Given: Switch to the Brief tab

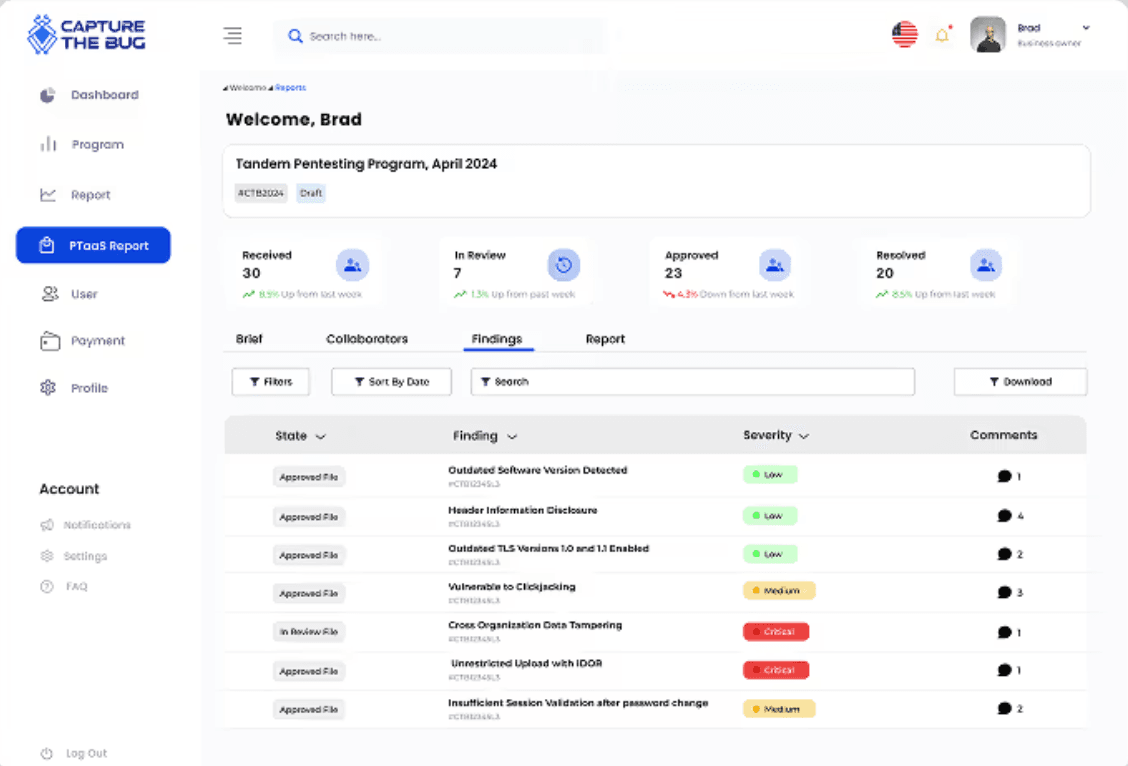Looking at the screenshot, I should pyautogui.click(x=249, y=339).
